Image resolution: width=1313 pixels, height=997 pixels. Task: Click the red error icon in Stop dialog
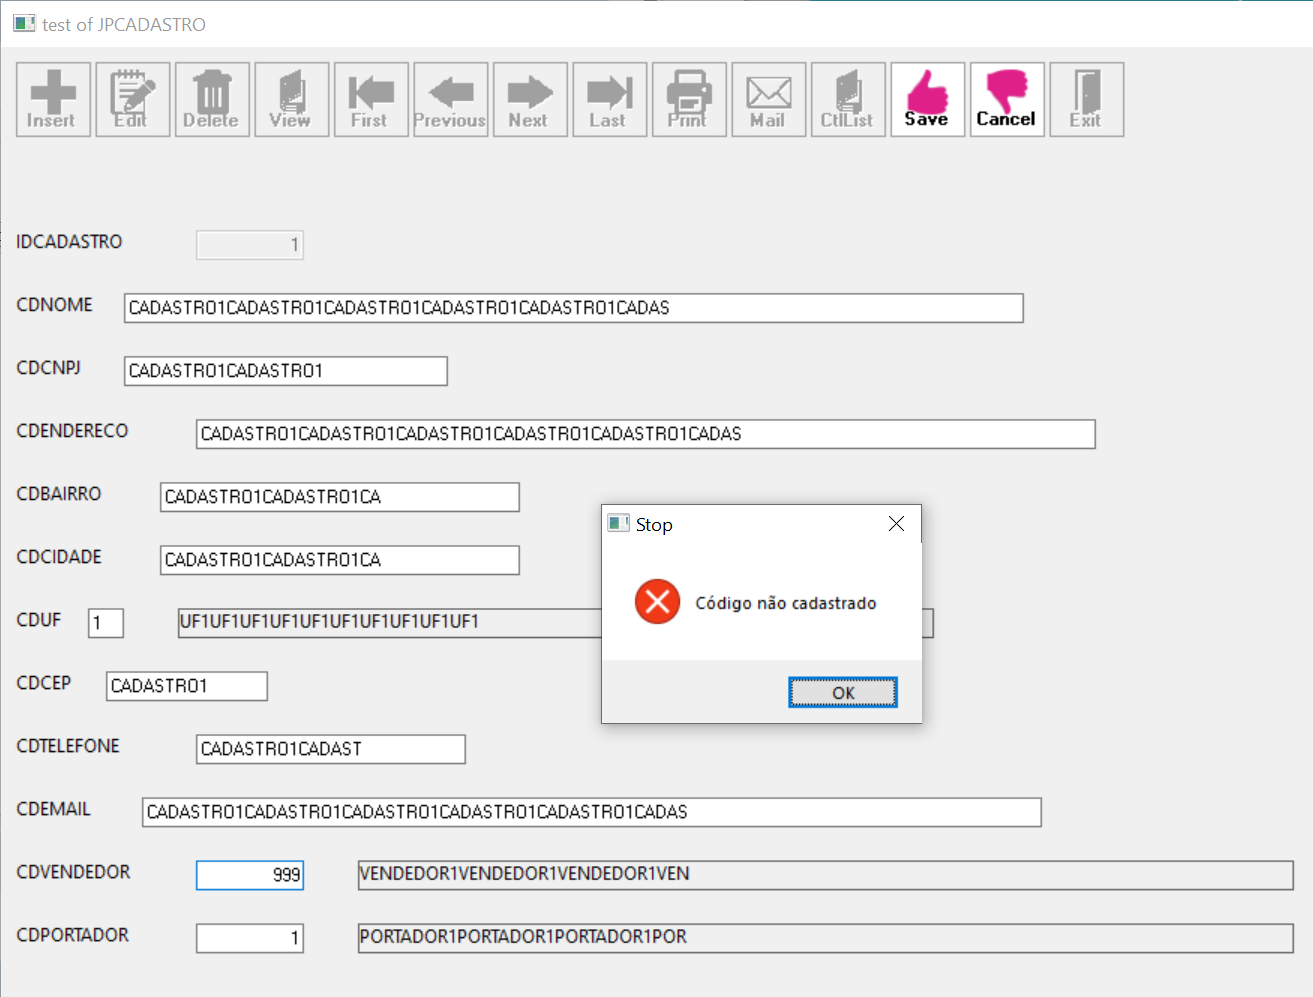coord(657,601)
